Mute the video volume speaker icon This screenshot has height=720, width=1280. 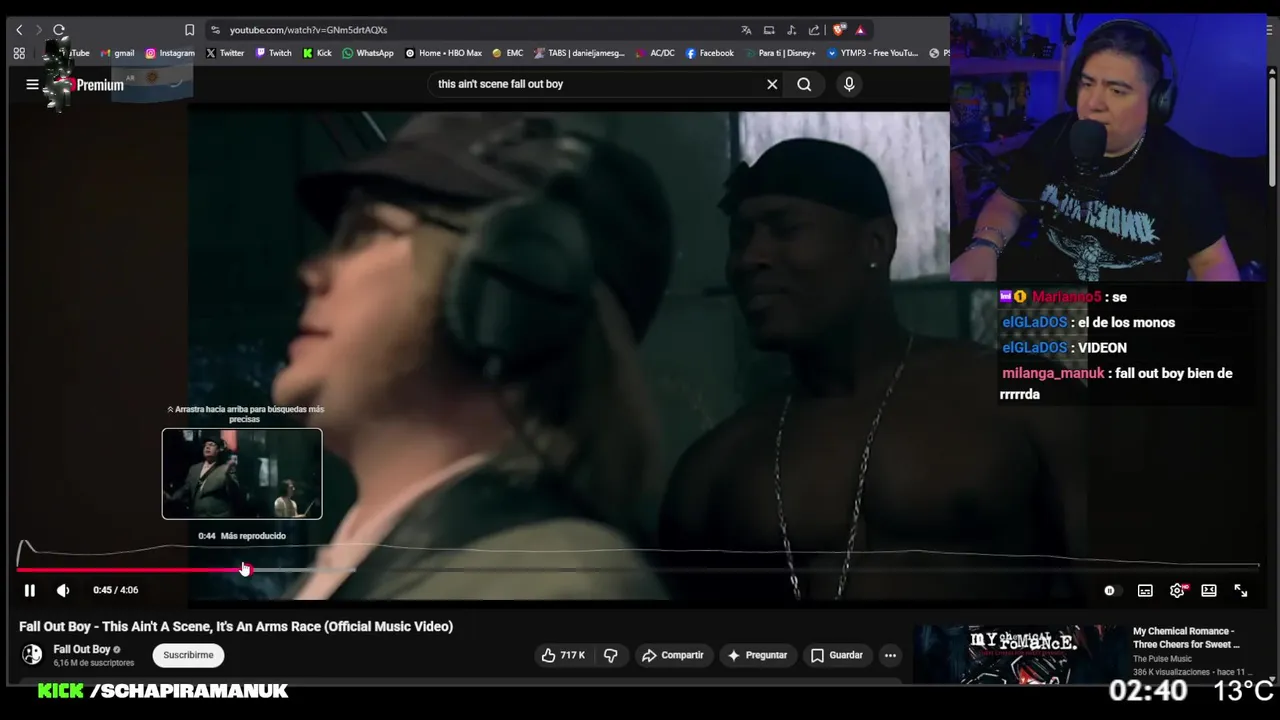pos(63,591)
